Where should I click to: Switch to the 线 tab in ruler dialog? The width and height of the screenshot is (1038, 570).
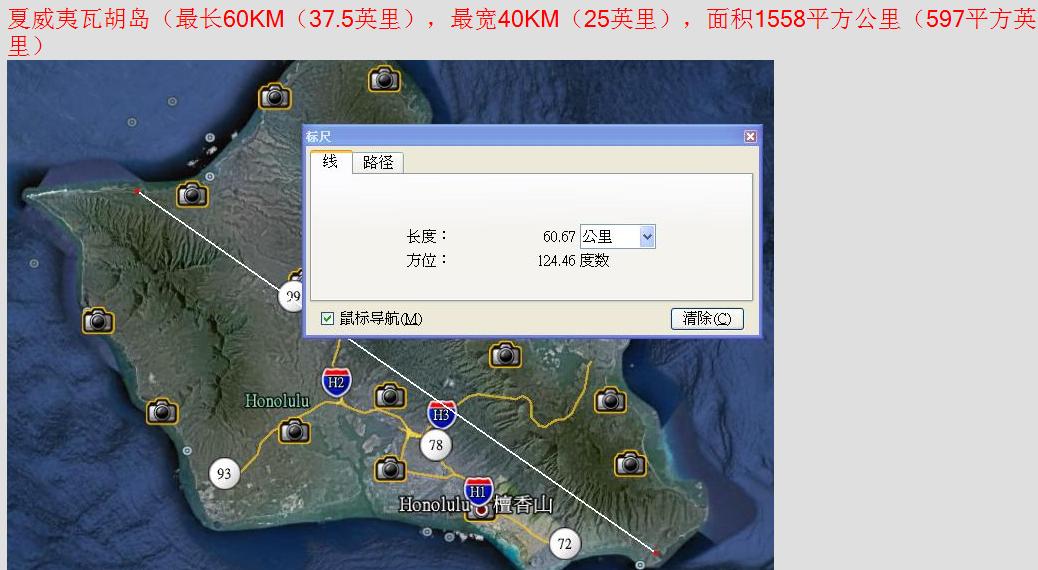coord(330,162)
